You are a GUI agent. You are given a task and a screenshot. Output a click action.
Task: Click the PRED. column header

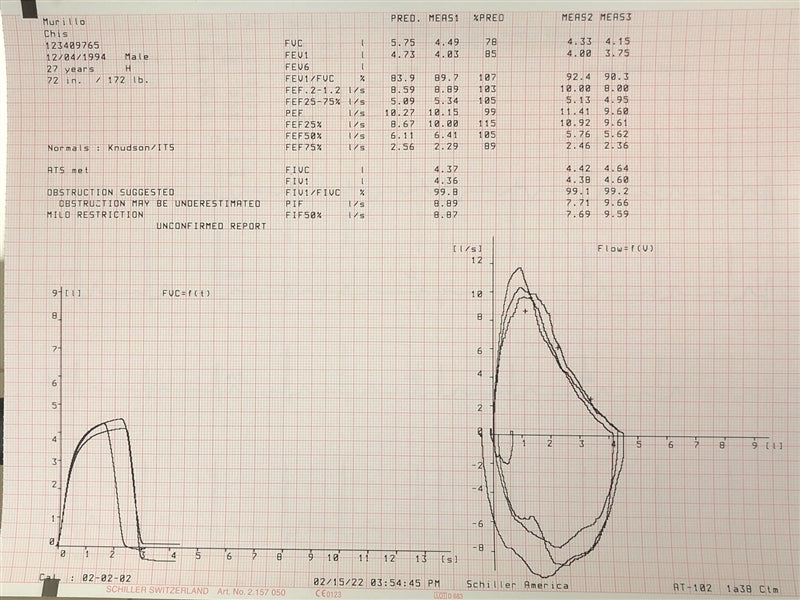pos(404,17)
